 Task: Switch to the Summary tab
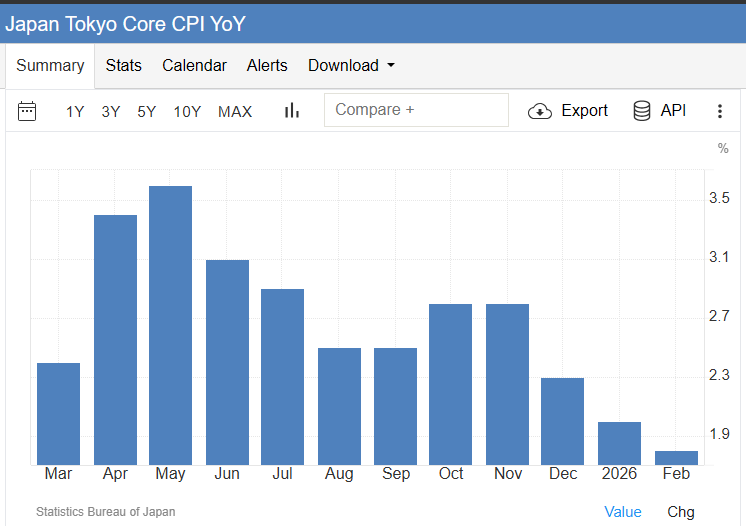point(50,66)
